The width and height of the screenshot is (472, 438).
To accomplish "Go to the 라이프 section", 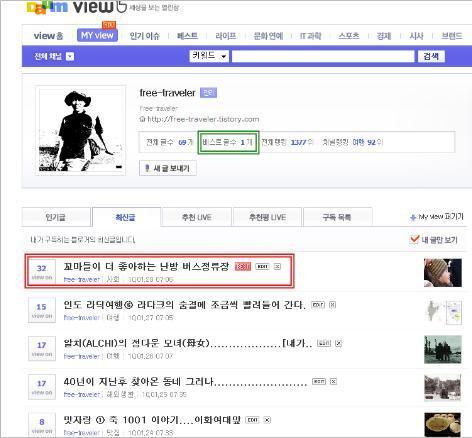I will coord(226,36).
